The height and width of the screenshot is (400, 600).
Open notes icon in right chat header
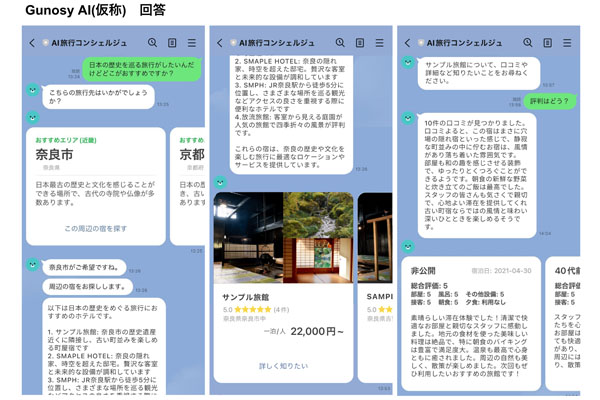[x=548, y=43]
